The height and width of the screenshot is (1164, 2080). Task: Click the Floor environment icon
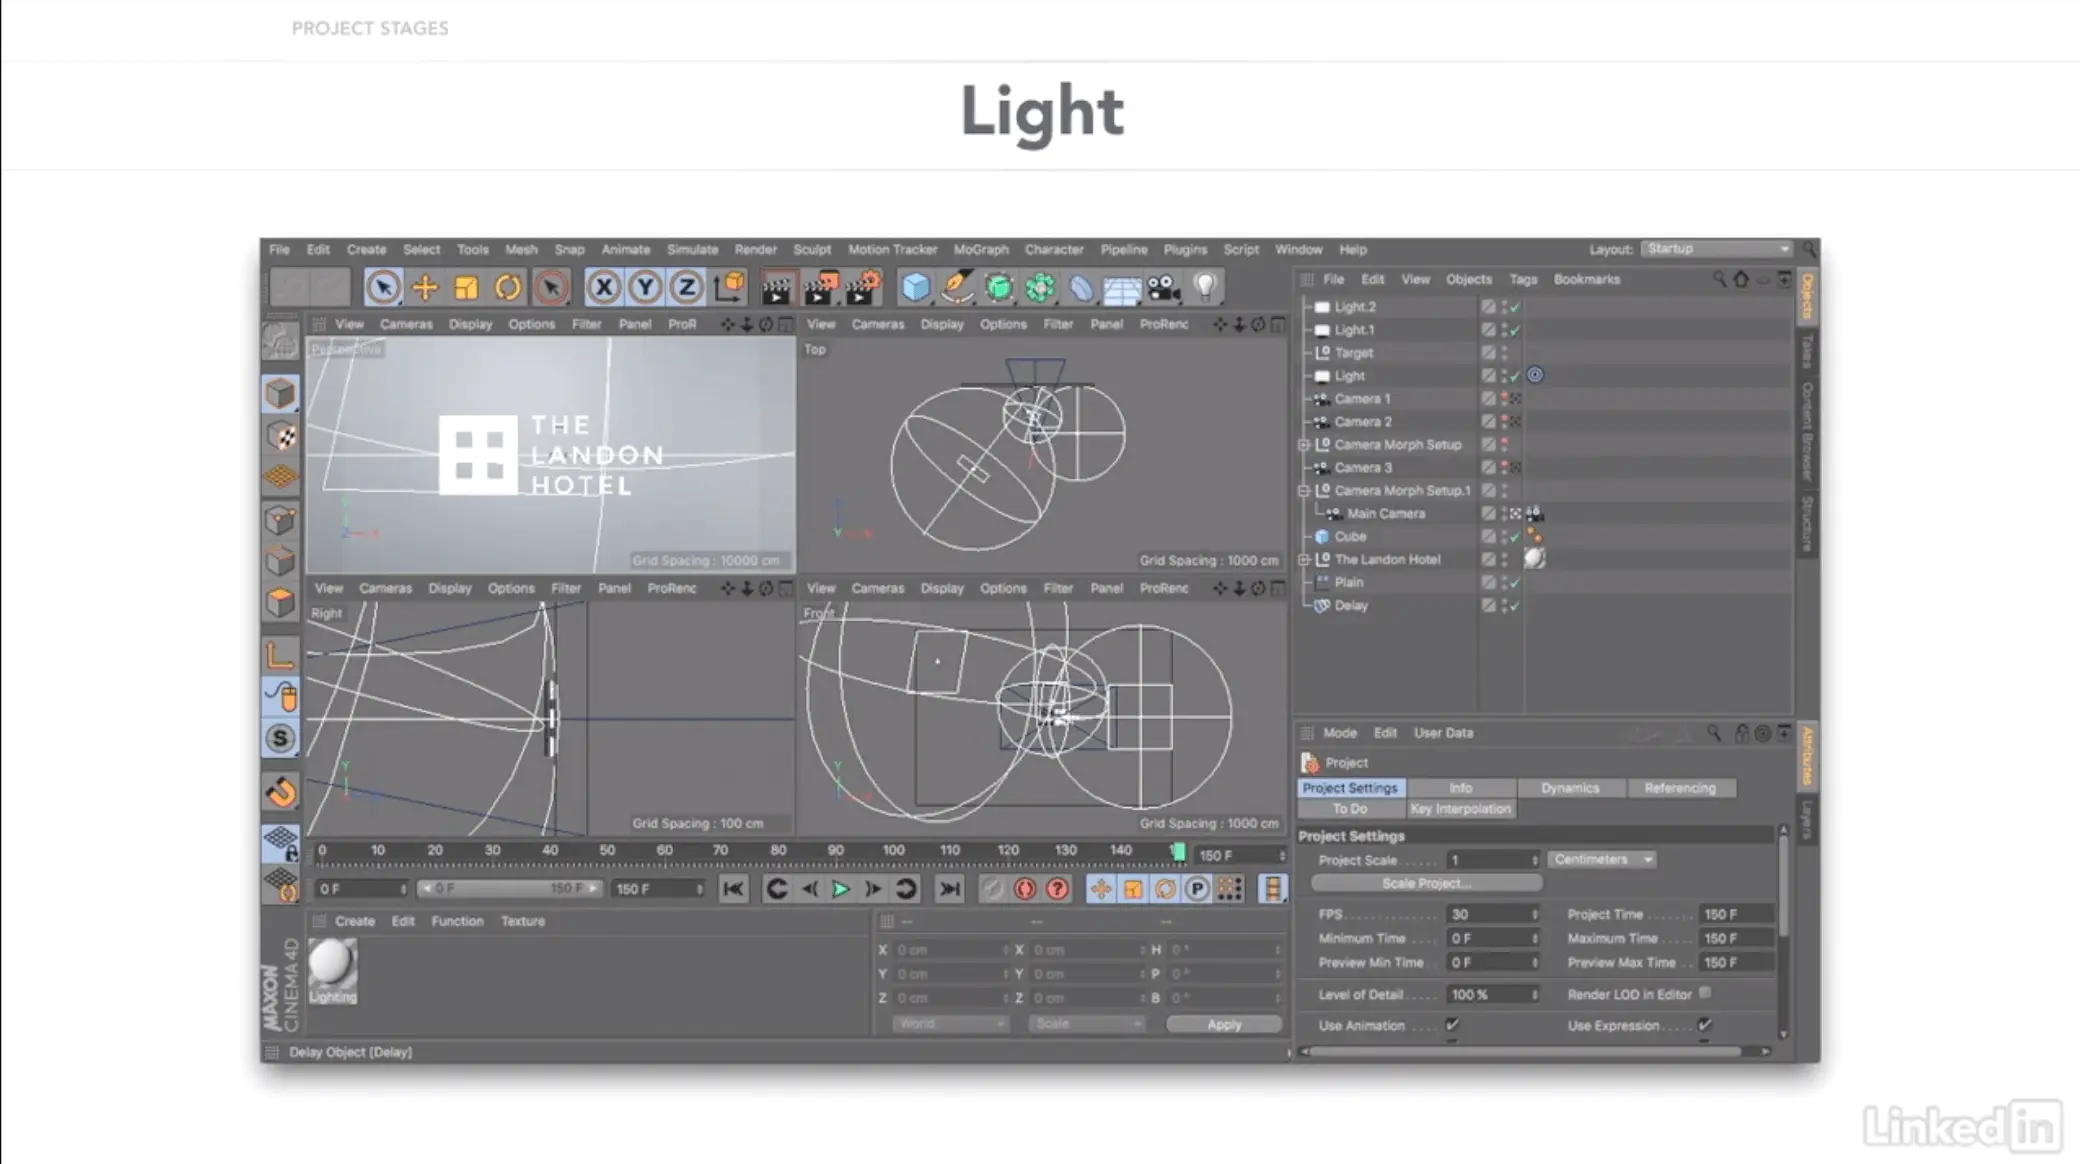(1122, 289)
